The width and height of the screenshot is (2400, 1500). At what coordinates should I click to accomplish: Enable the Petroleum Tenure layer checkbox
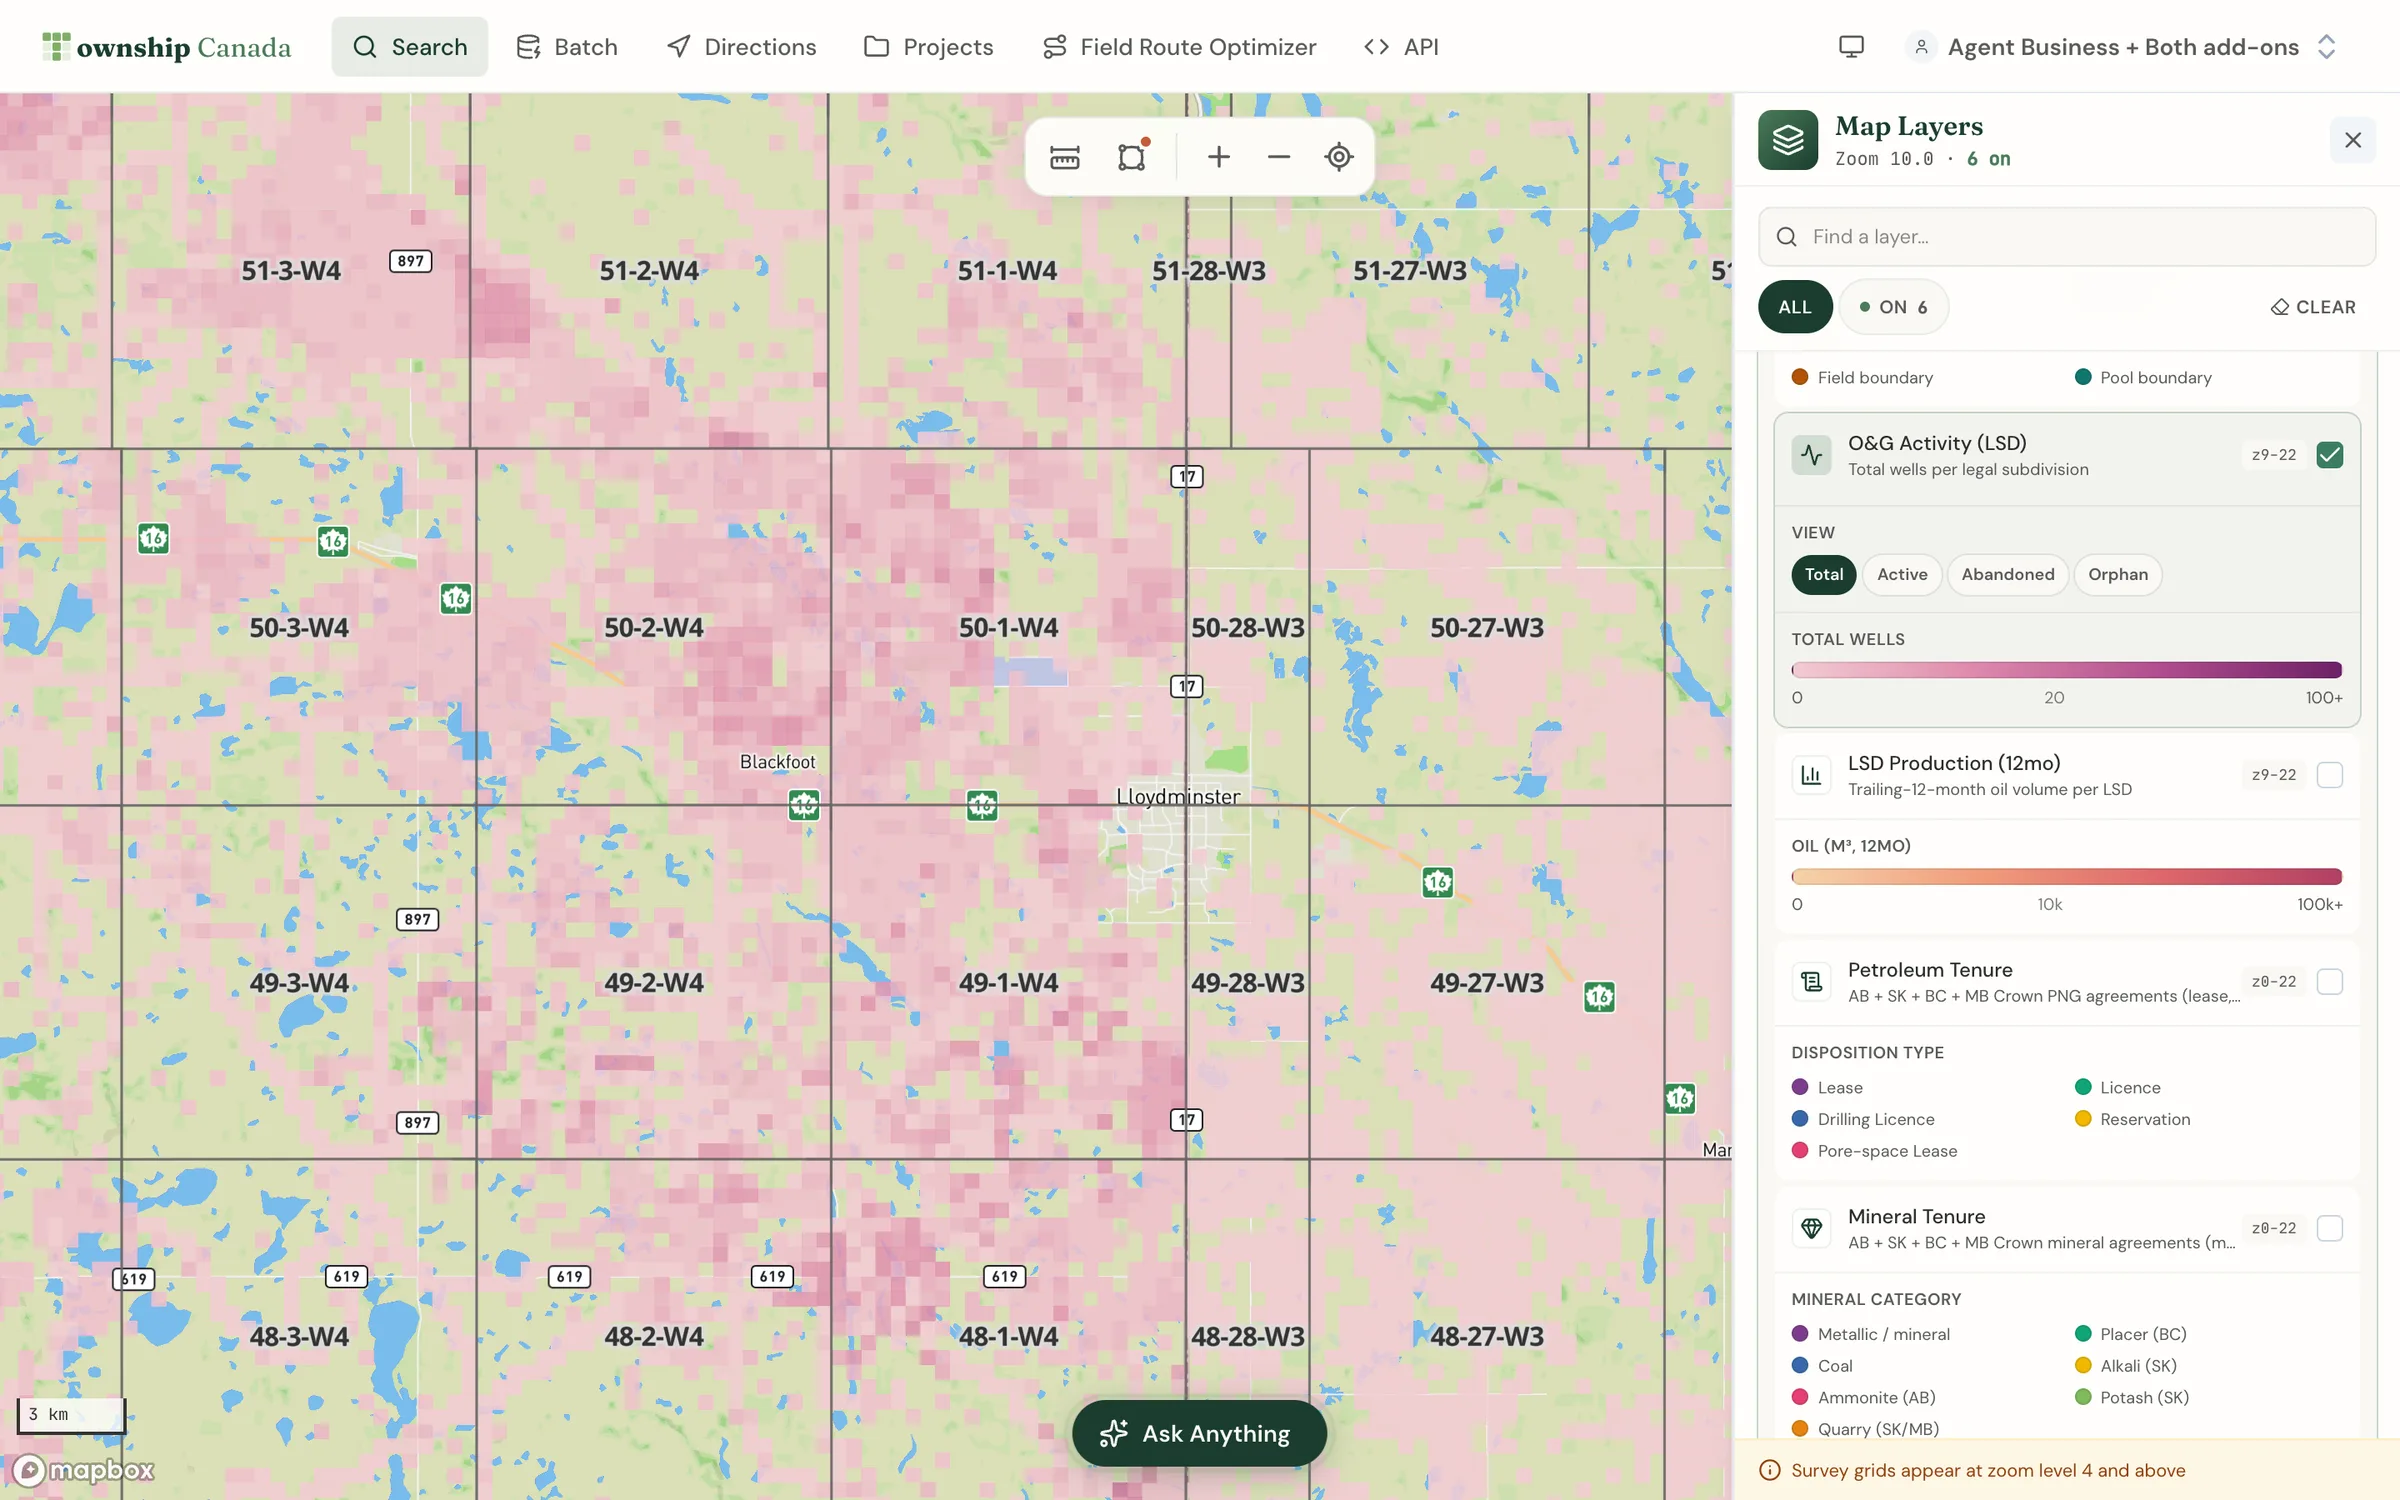point(2329,982)
